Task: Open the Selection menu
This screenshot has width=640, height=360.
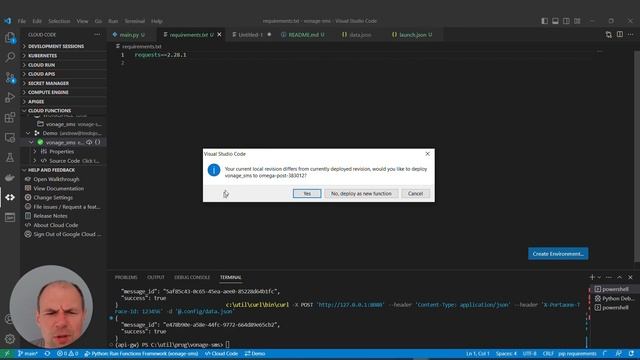Action: point(59,21)
